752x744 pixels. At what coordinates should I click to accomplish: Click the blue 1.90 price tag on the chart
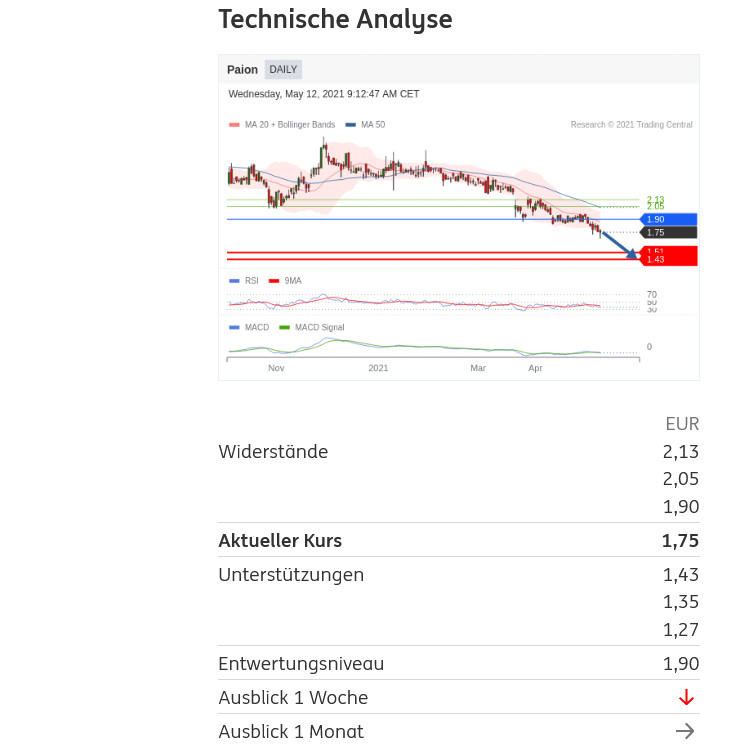pyautogui.click(x=667, y=219)
